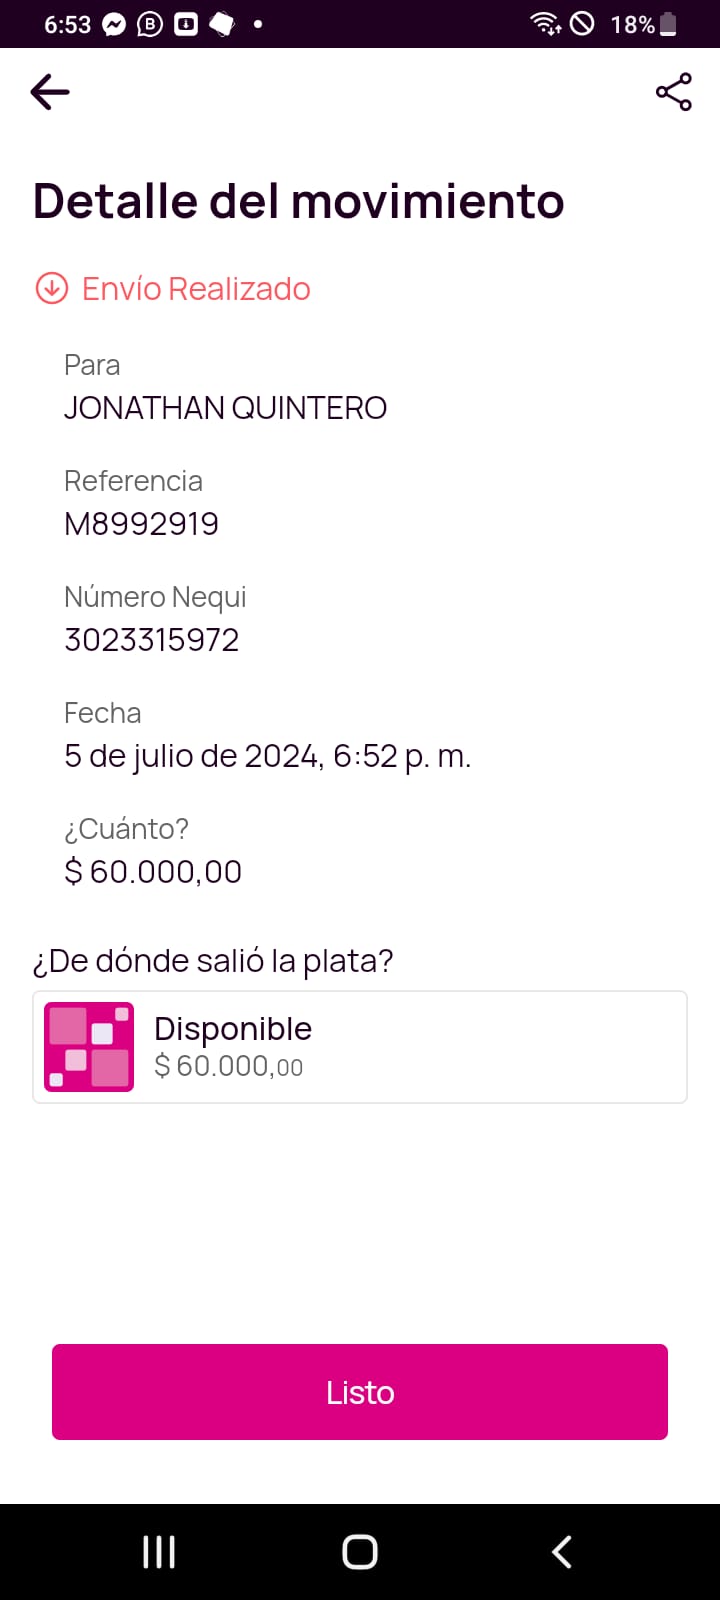Tap the back arrow at top left
This screenshot has height=1600, width=720.
click(x=50, y=92)
